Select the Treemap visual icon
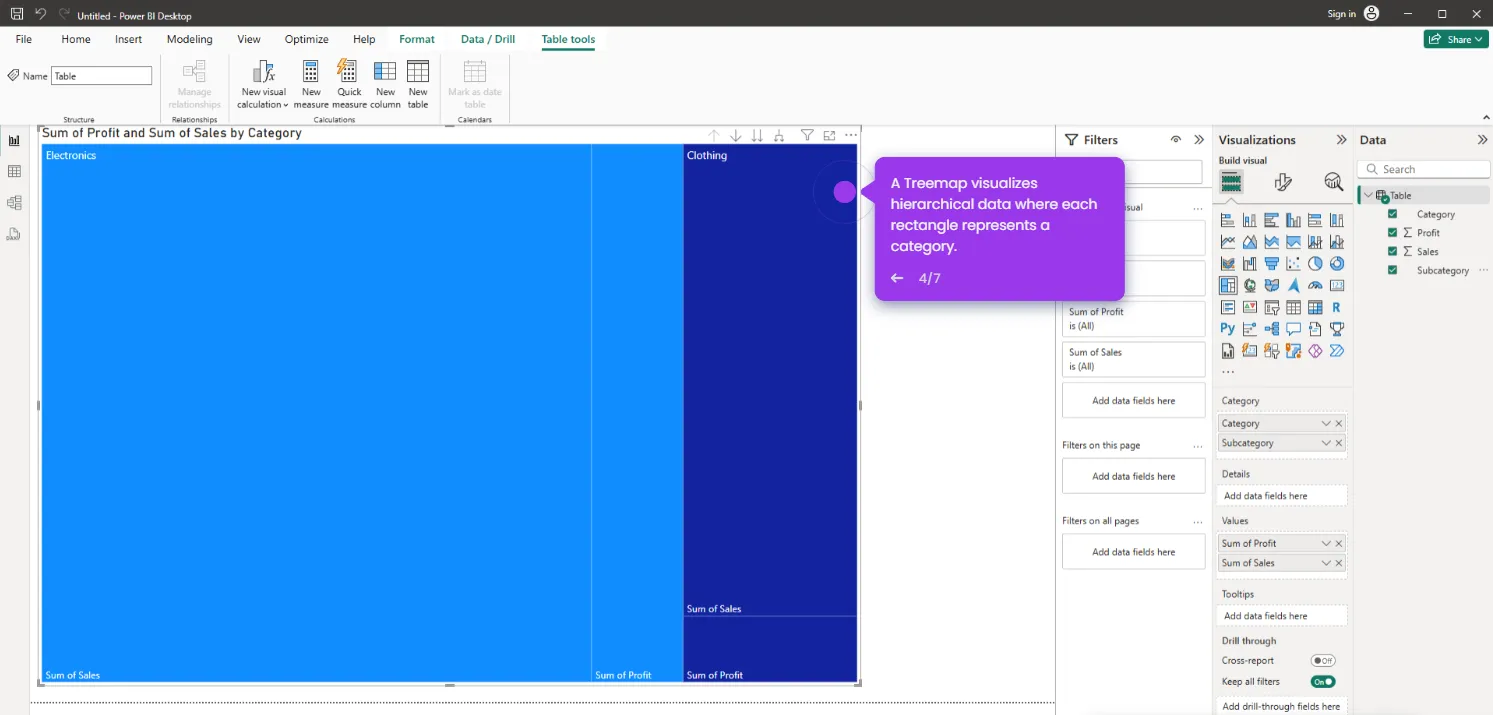This screenshot has height=715, width=1493. [x=1228, y=286]
